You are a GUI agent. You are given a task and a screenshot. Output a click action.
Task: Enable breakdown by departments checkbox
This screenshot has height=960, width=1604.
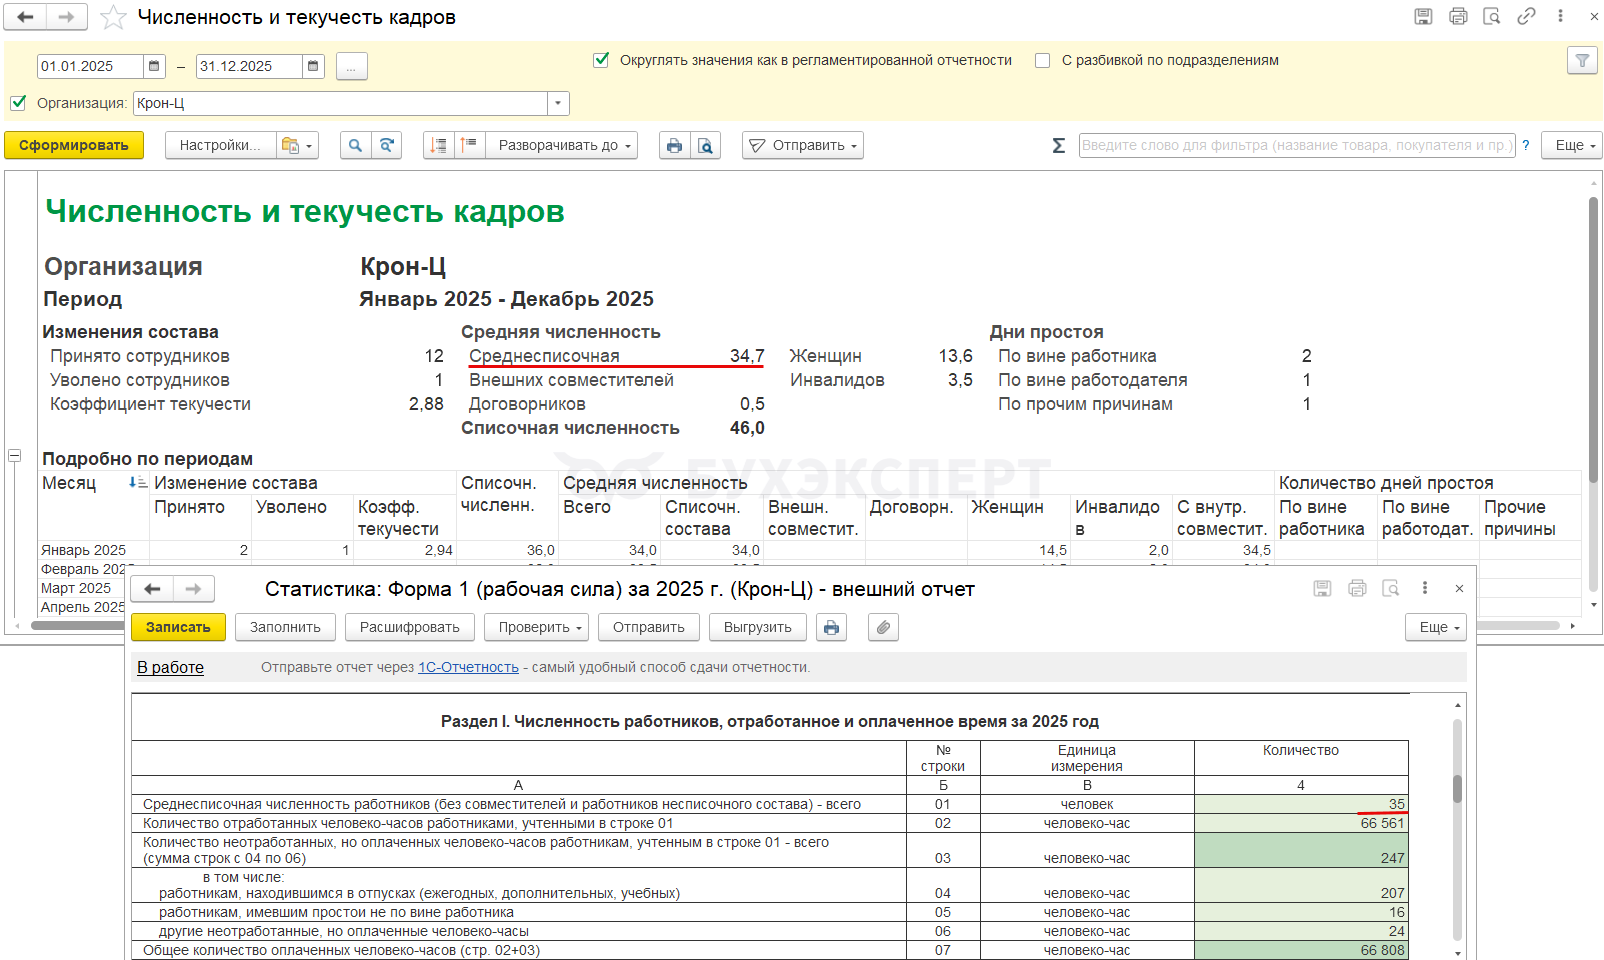[x=1042, y=60]
